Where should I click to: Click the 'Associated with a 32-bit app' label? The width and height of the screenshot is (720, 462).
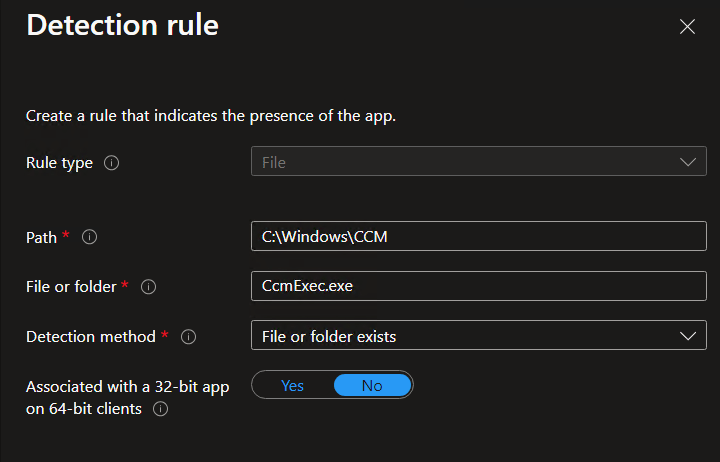tap(128, 386)
